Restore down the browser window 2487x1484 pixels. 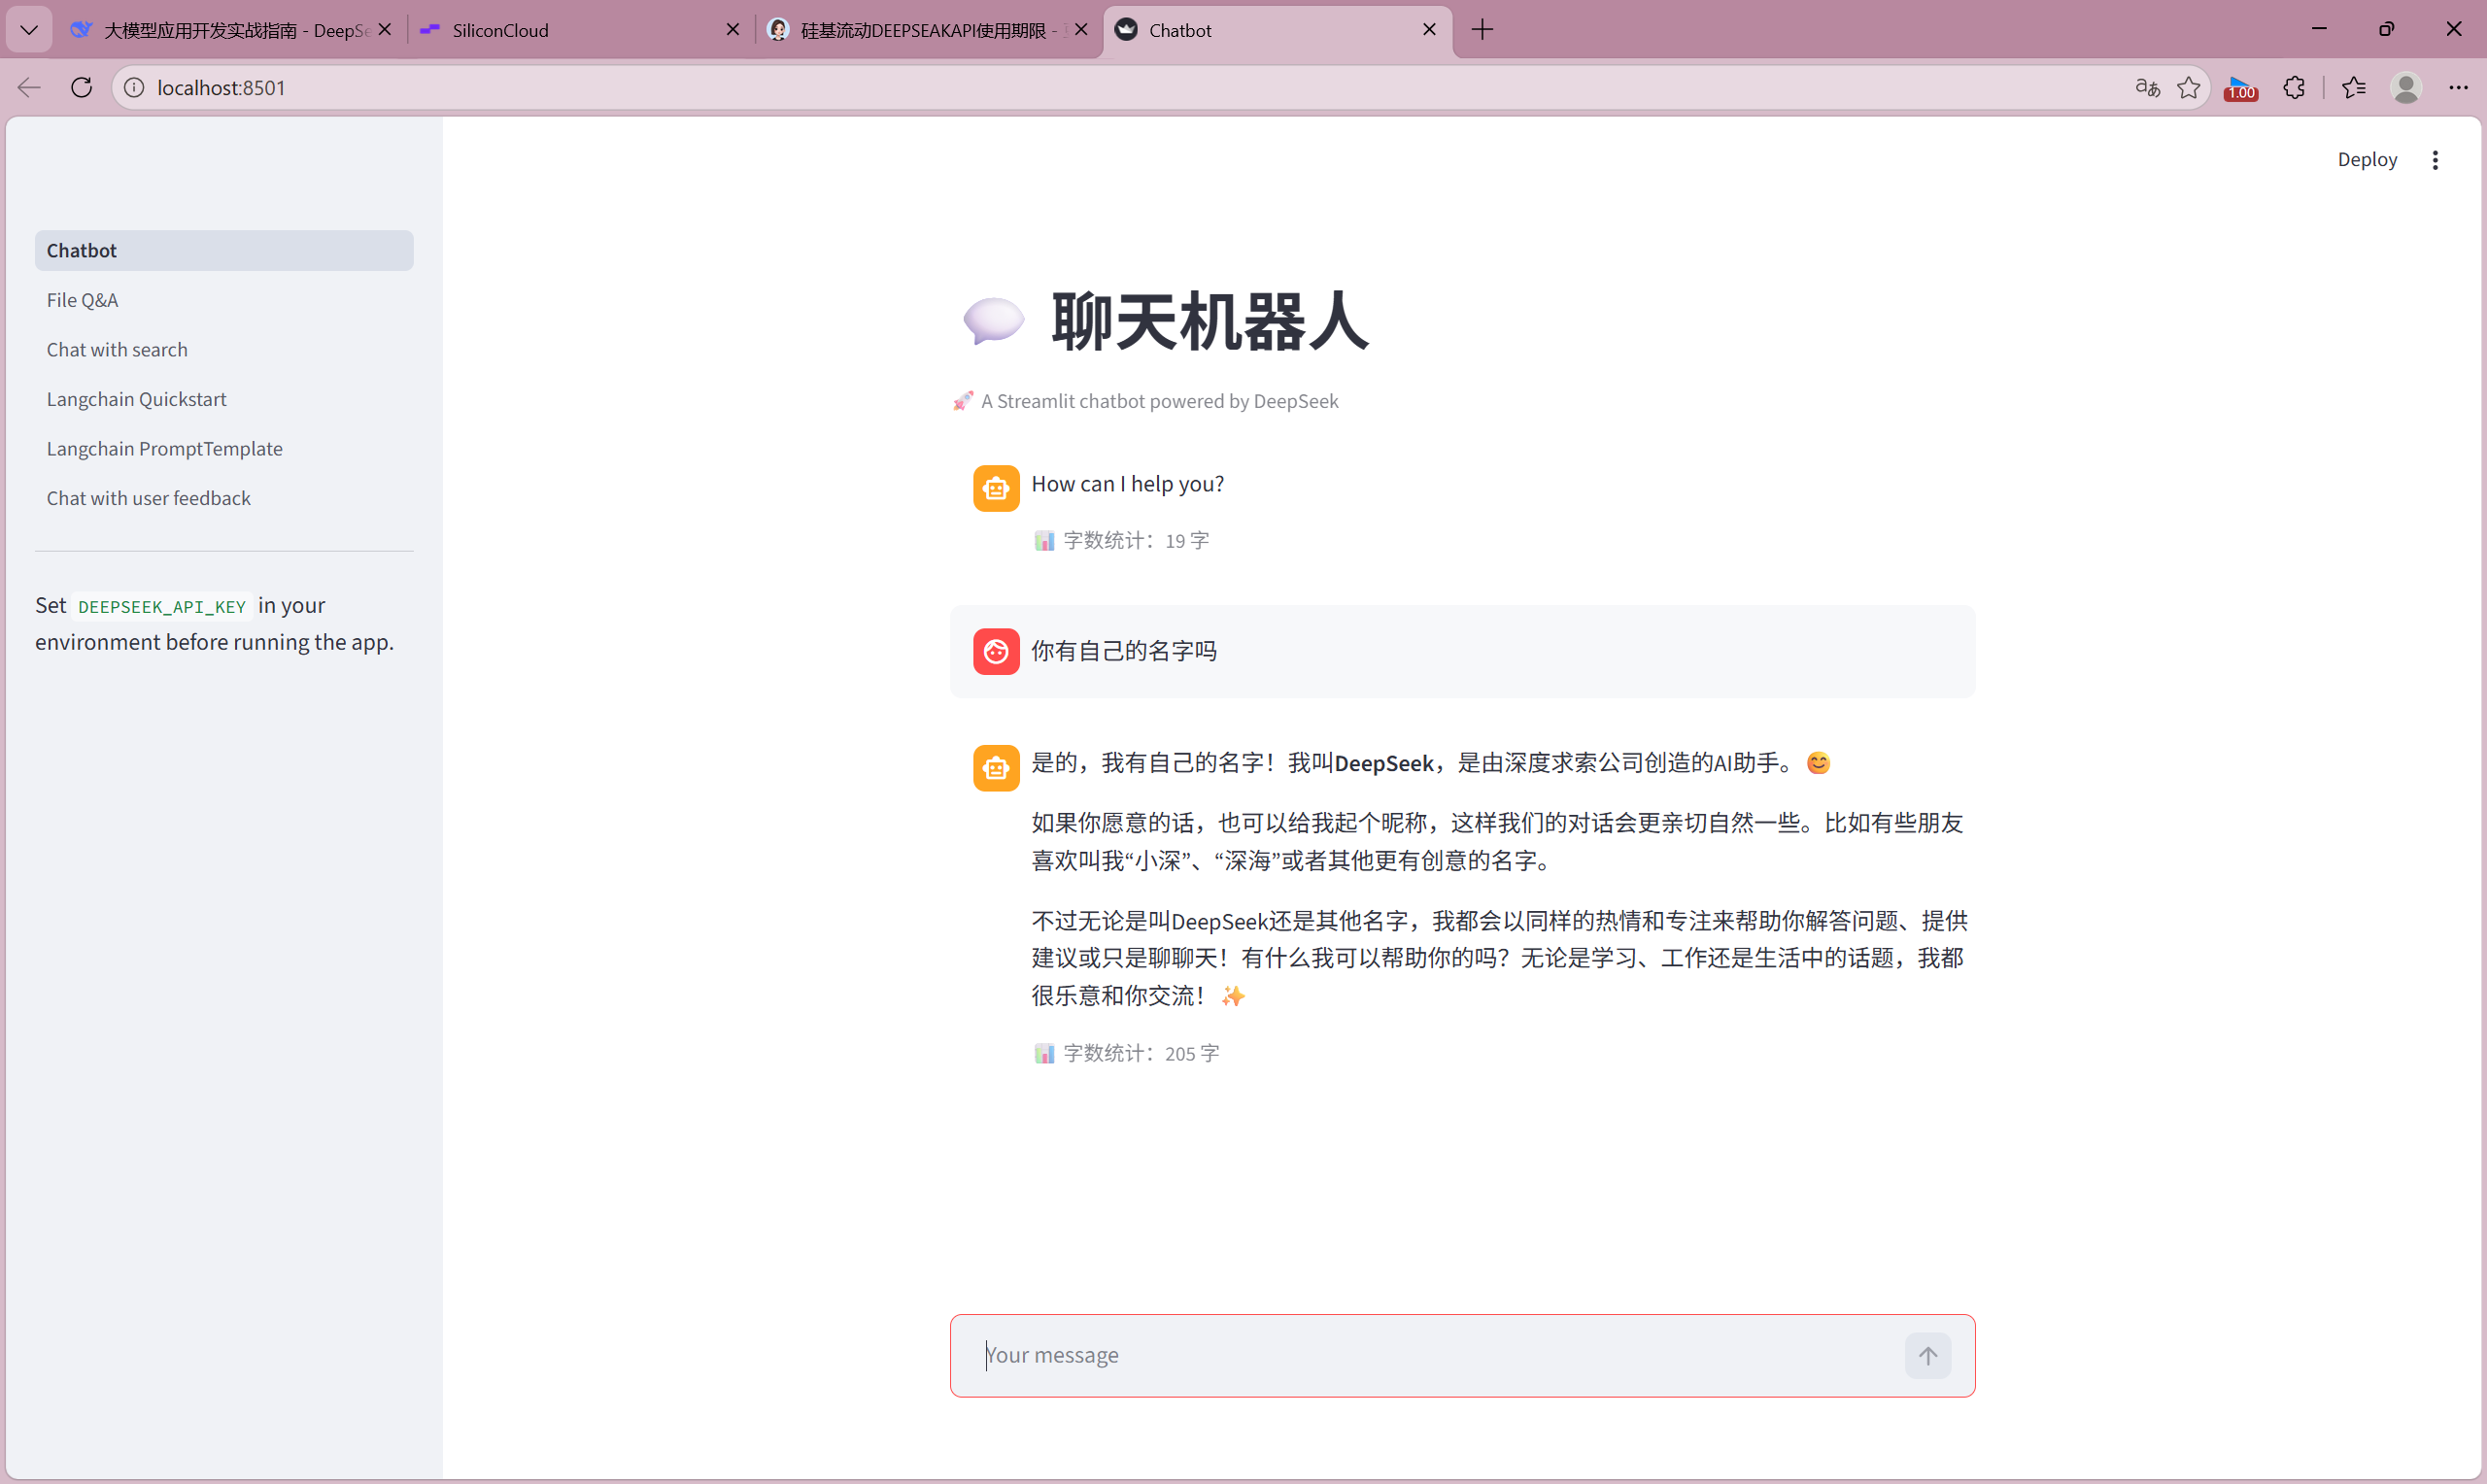tap(2386, 29)
